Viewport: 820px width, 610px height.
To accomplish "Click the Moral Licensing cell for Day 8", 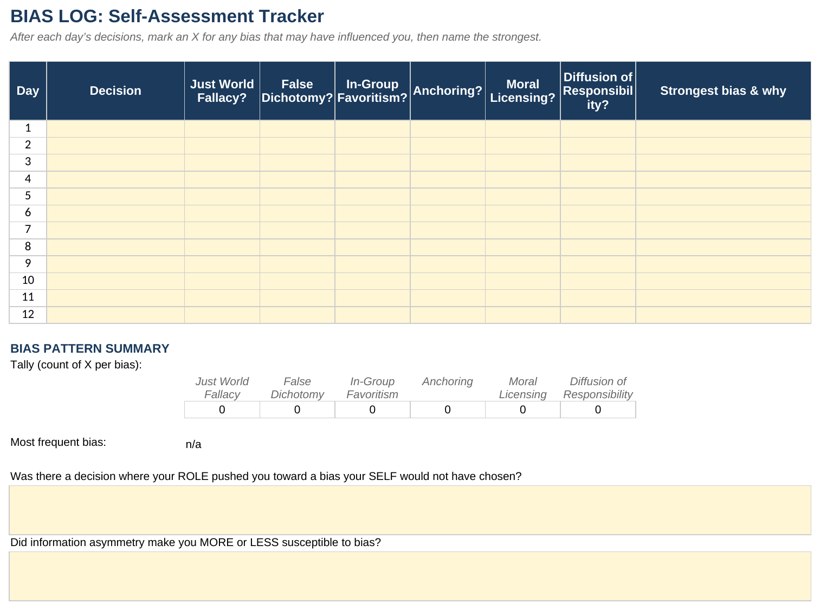I will [522, 247].
